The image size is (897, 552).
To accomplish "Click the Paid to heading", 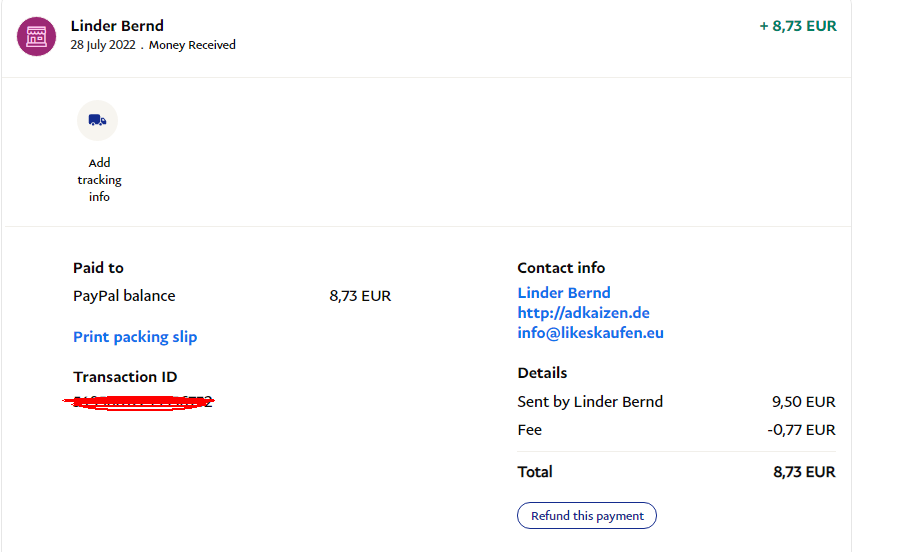I will click(x=98, y=268).
